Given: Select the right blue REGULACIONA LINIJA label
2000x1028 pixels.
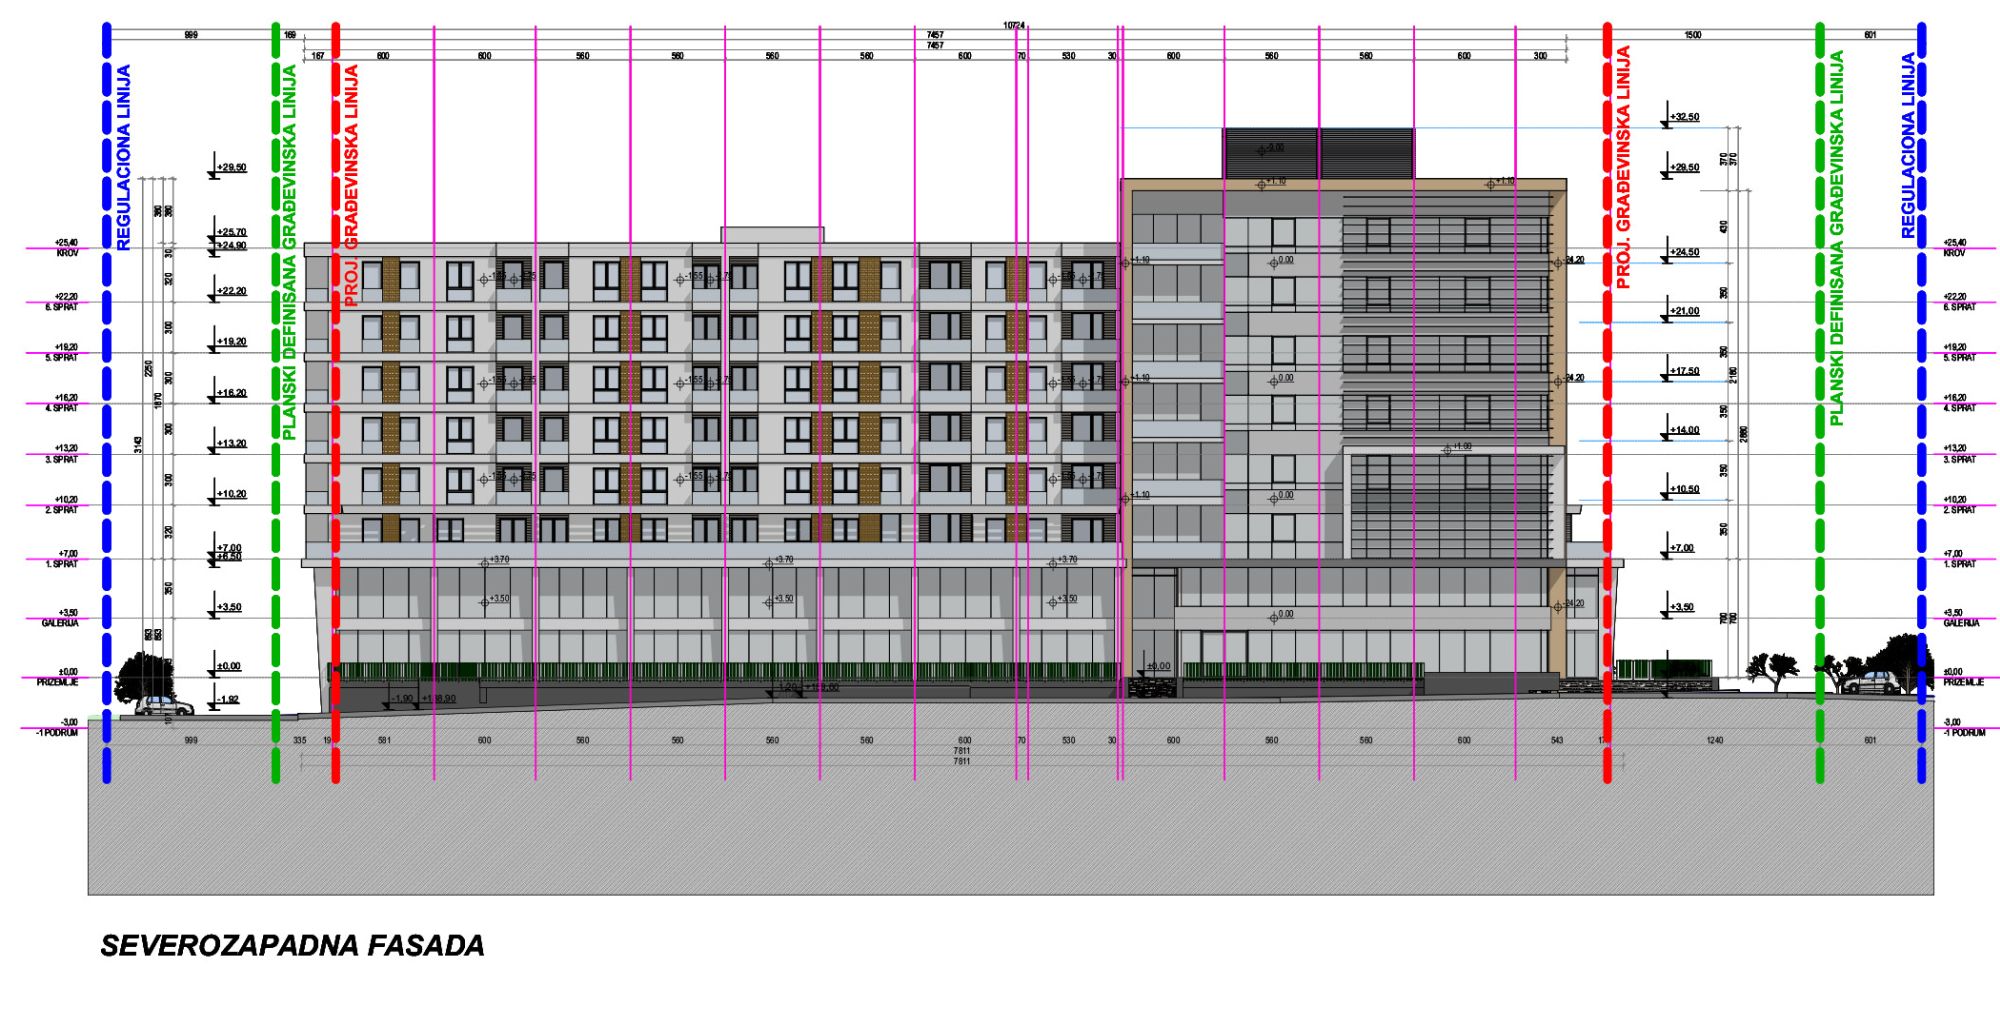Looking at the screenshot, I should coord(1908,146).
